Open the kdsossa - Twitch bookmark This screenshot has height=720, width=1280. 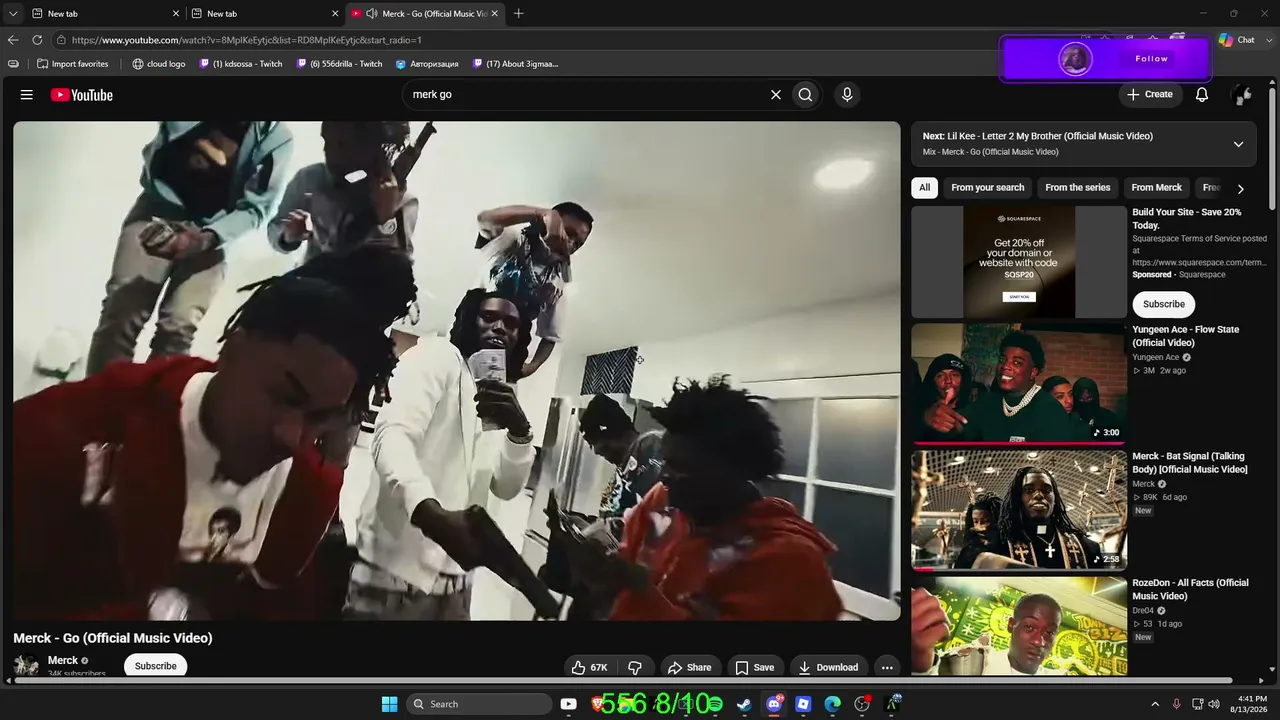coord(240,64)
